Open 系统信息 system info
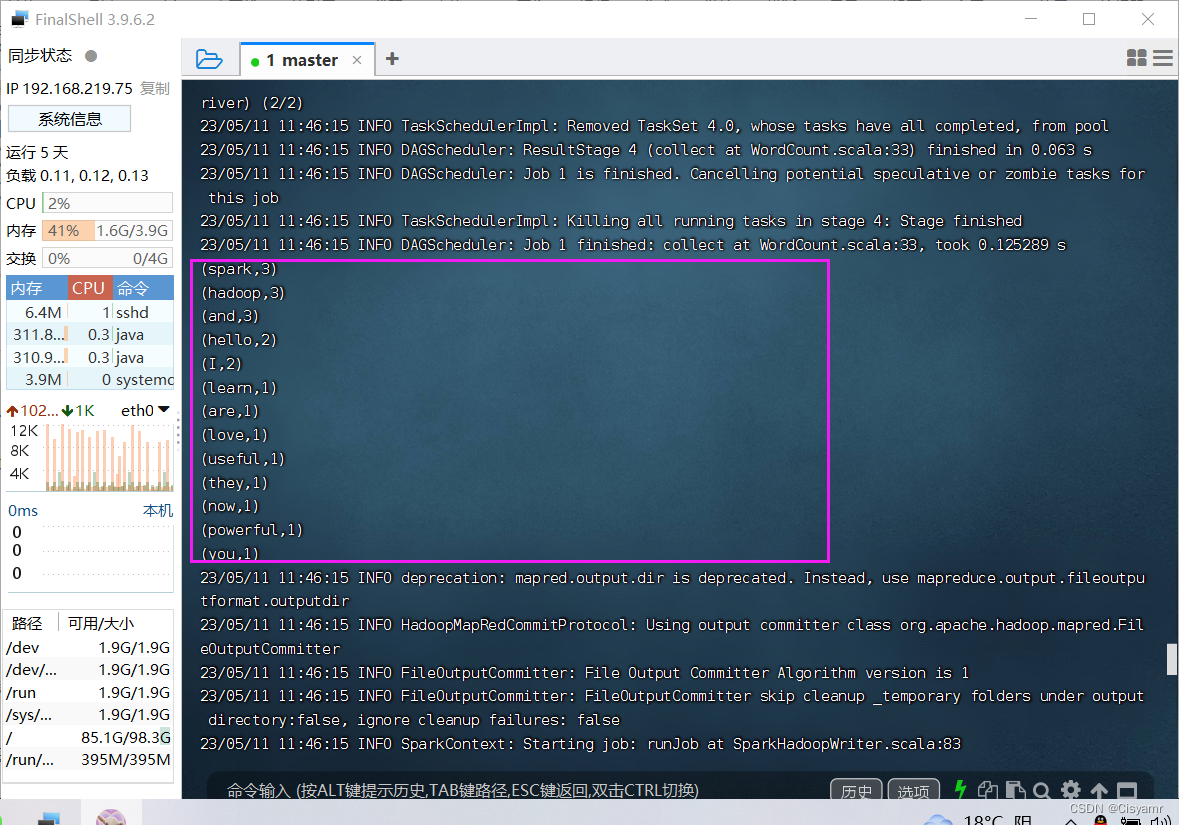 (69, 119)
